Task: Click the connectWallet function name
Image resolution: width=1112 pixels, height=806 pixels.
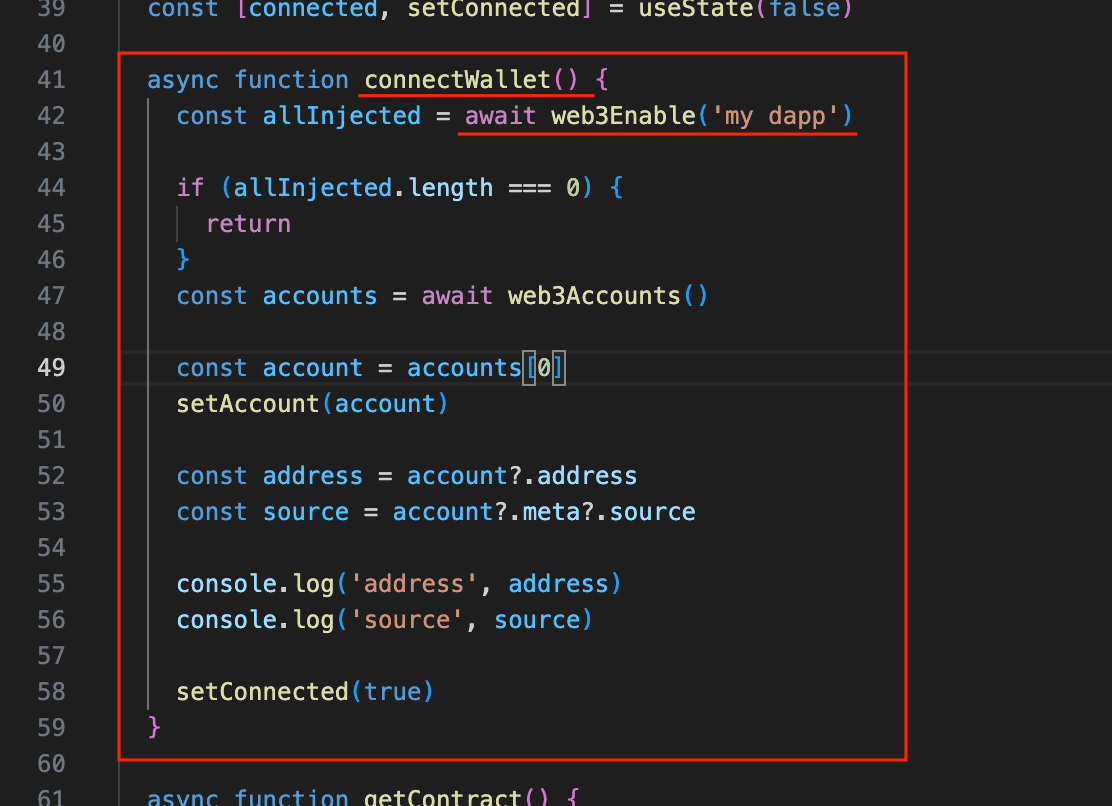Action: click(x=457, y=79)
